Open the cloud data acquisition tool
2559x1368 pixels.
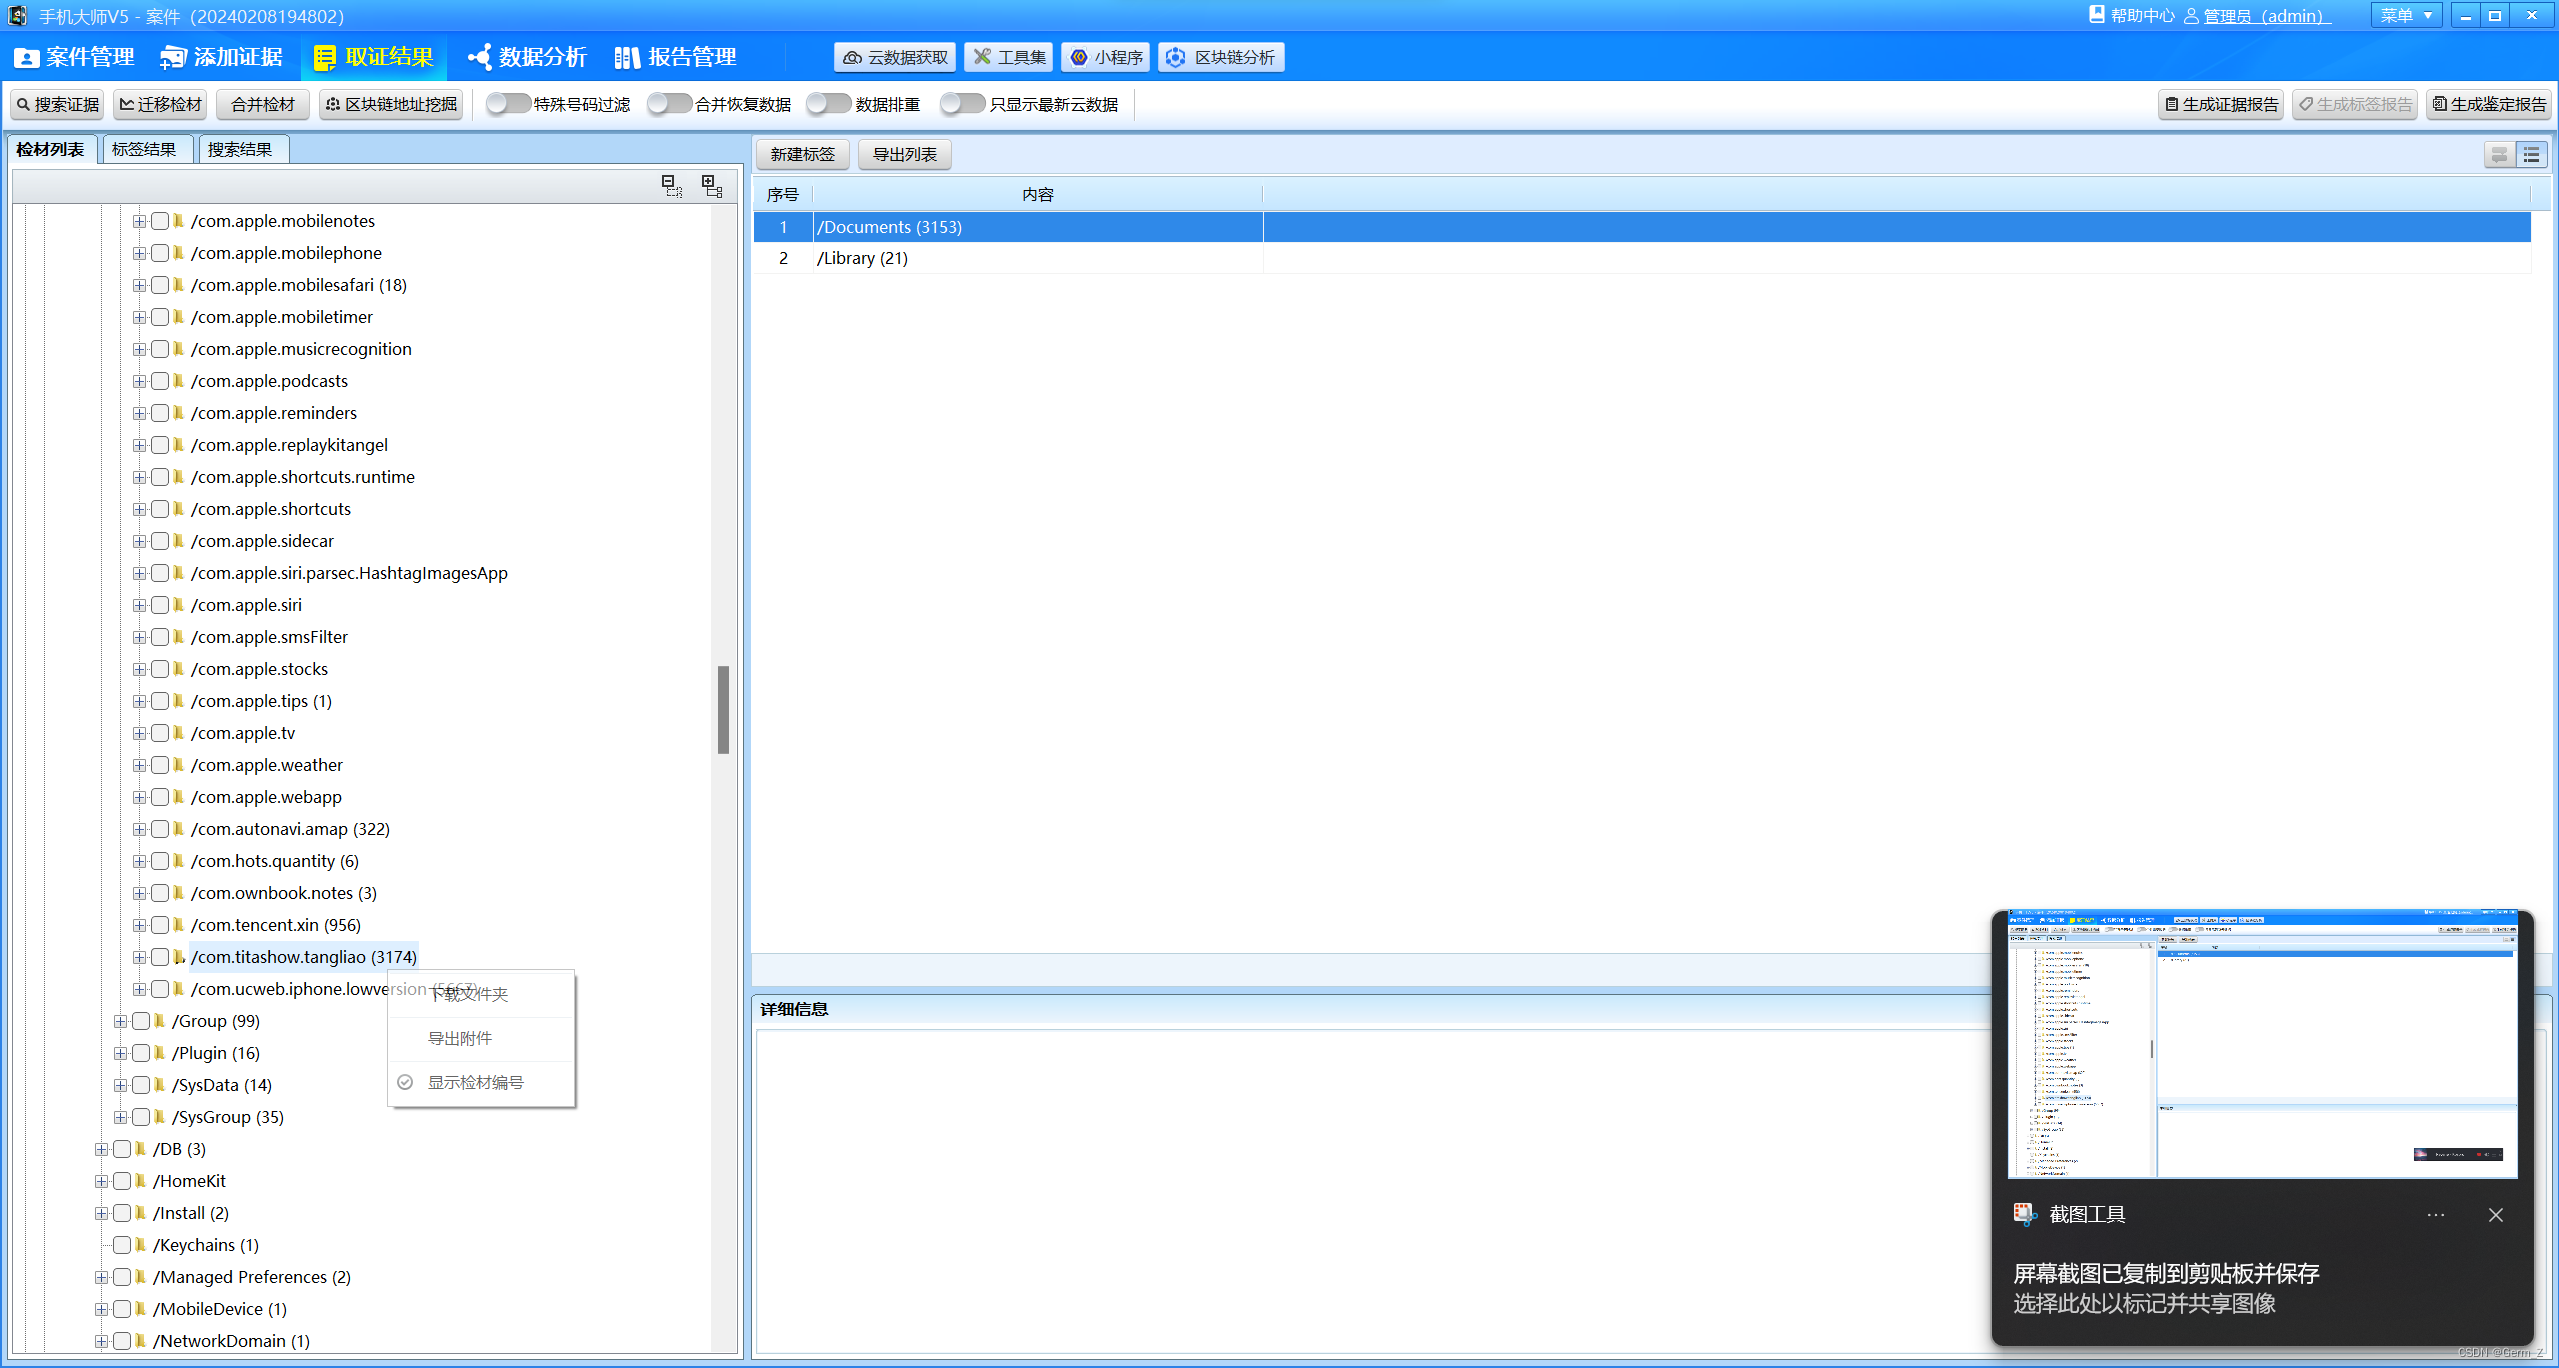(895, 57)
